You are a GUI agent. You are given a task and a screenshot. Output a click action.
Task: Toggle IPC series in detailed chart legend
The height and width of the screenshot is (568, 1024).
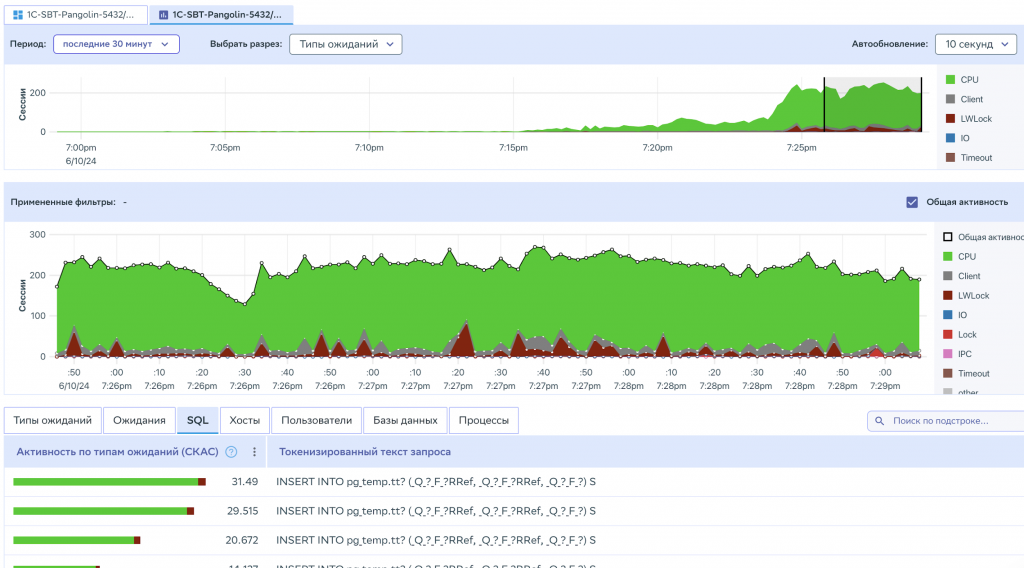point(948,354)
